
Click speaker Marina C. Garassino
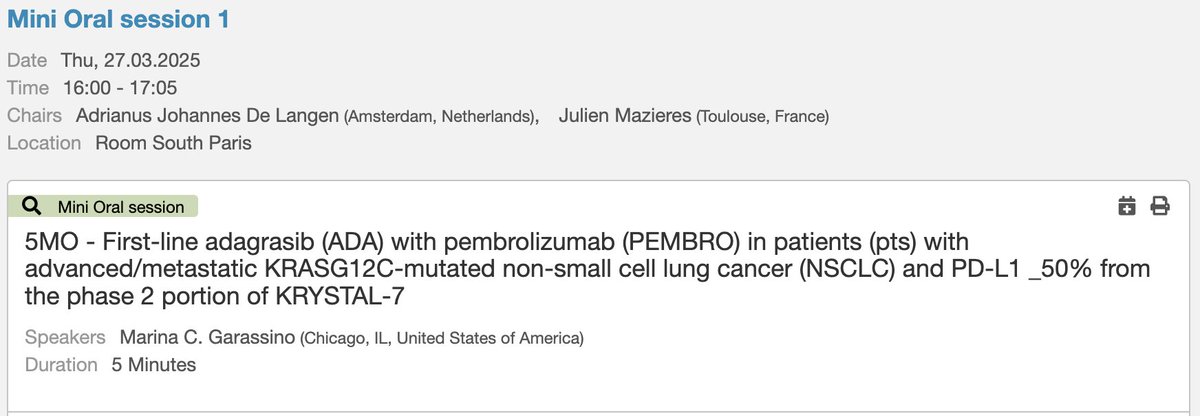click(x=208, y=338)
